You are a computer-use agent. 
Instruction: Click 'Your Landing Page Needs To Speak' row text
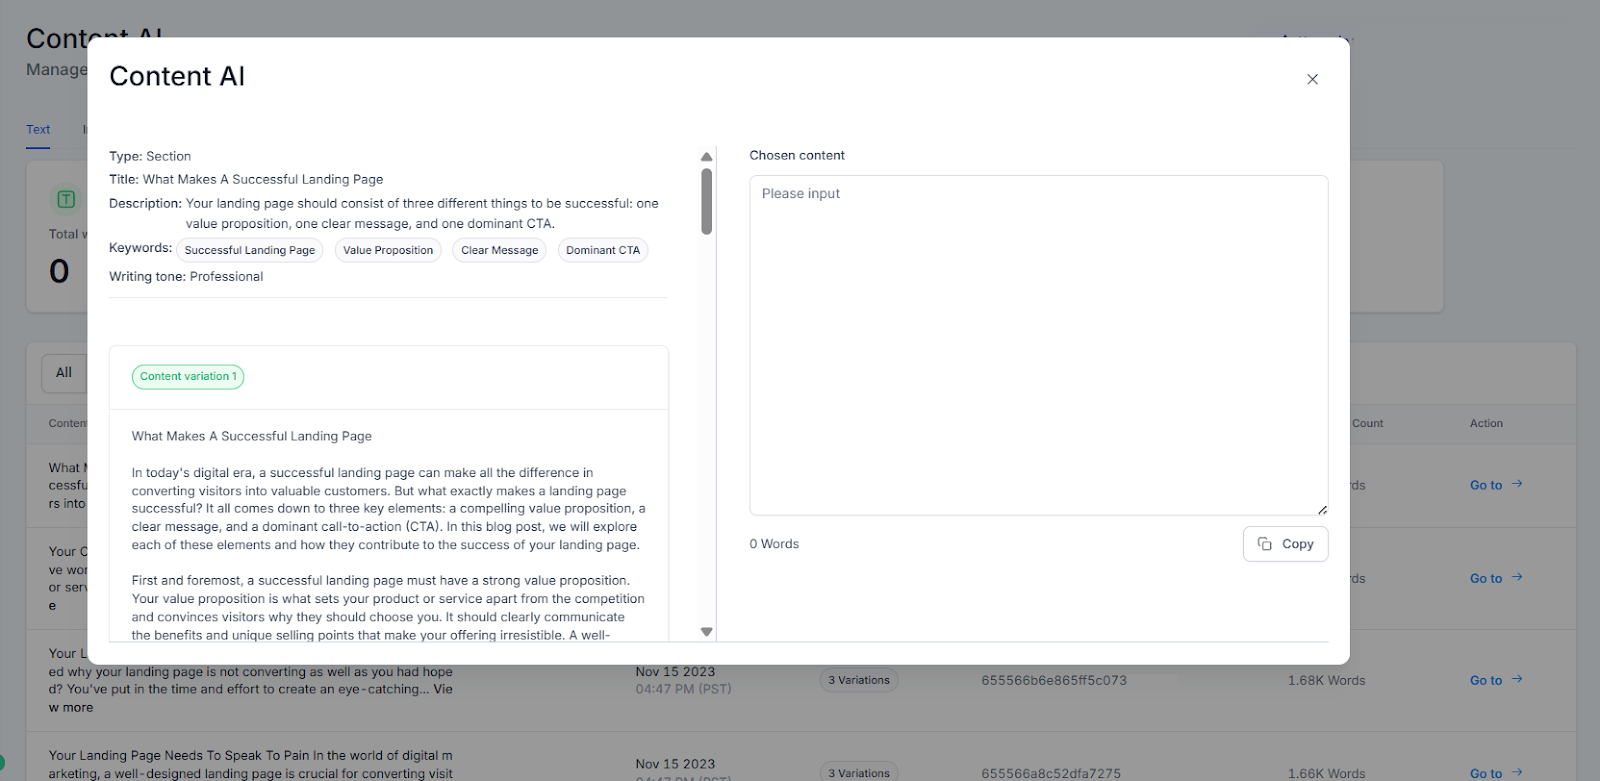(250, 764)
